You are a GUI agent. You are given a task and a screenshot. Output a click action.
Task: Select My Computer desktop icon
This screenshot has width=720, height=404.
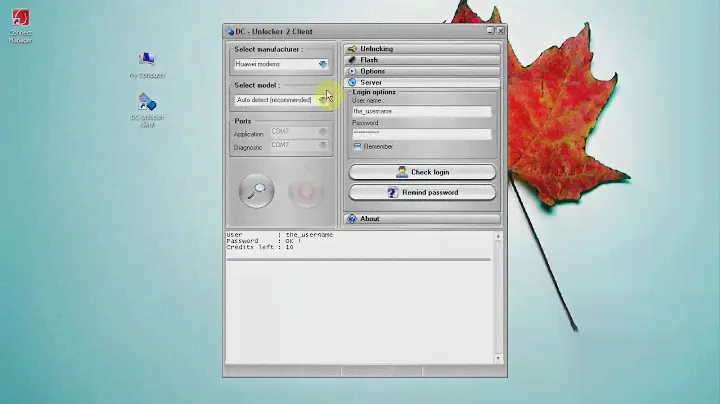point(147,61)
